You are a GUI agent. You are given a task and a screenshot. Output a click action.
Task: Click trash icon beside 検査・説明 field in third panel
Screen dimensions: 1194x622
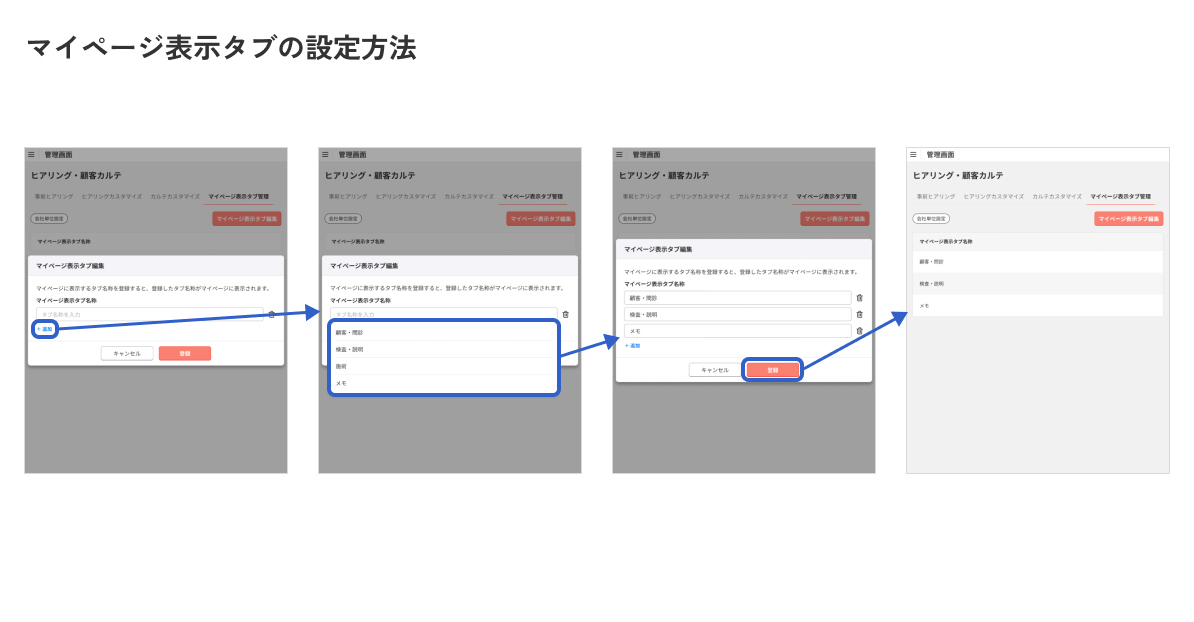(860, 314)
